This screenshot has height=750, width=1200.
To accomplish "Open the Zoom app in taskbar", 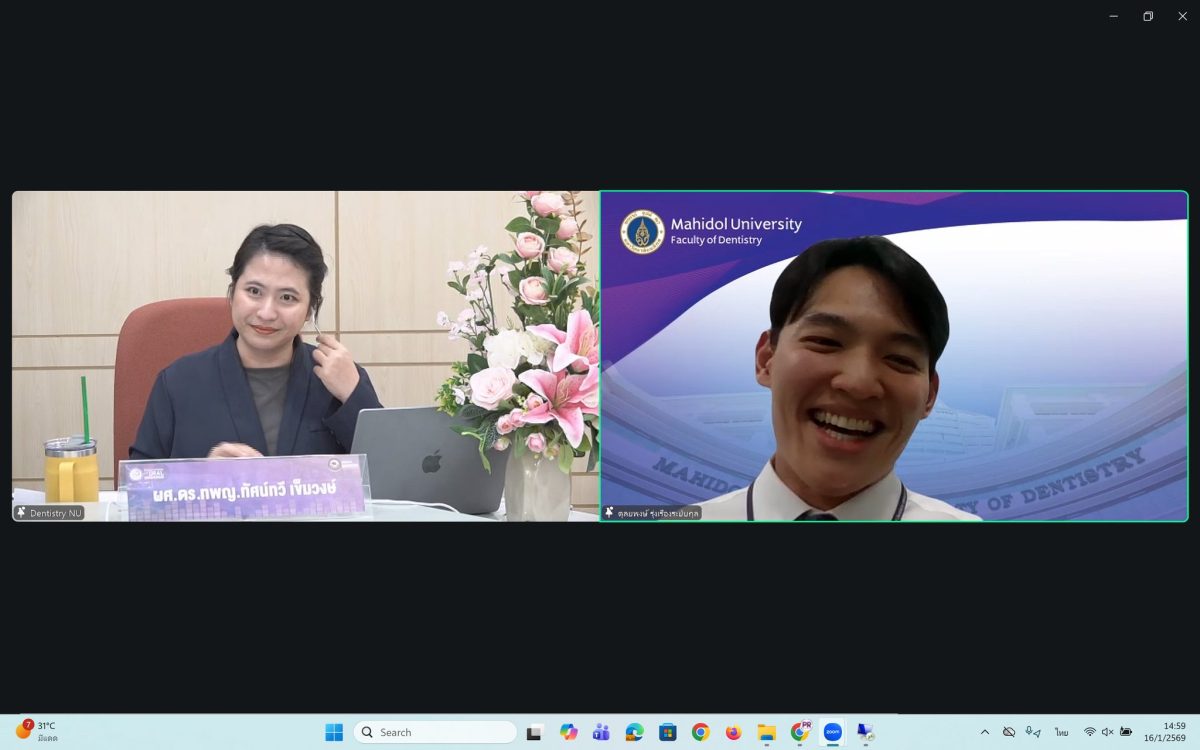I will click(832, 732).
